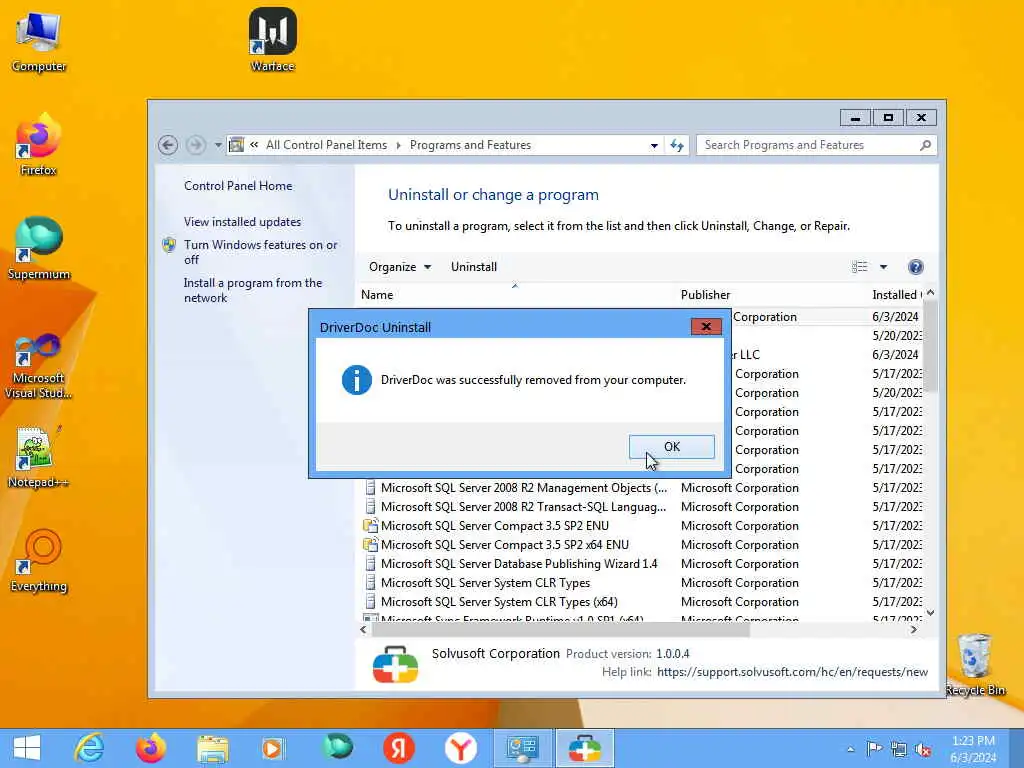This screenshot has height=768, width=1024.
Task: Open the Solvusoft support help link
Action: 792,672
